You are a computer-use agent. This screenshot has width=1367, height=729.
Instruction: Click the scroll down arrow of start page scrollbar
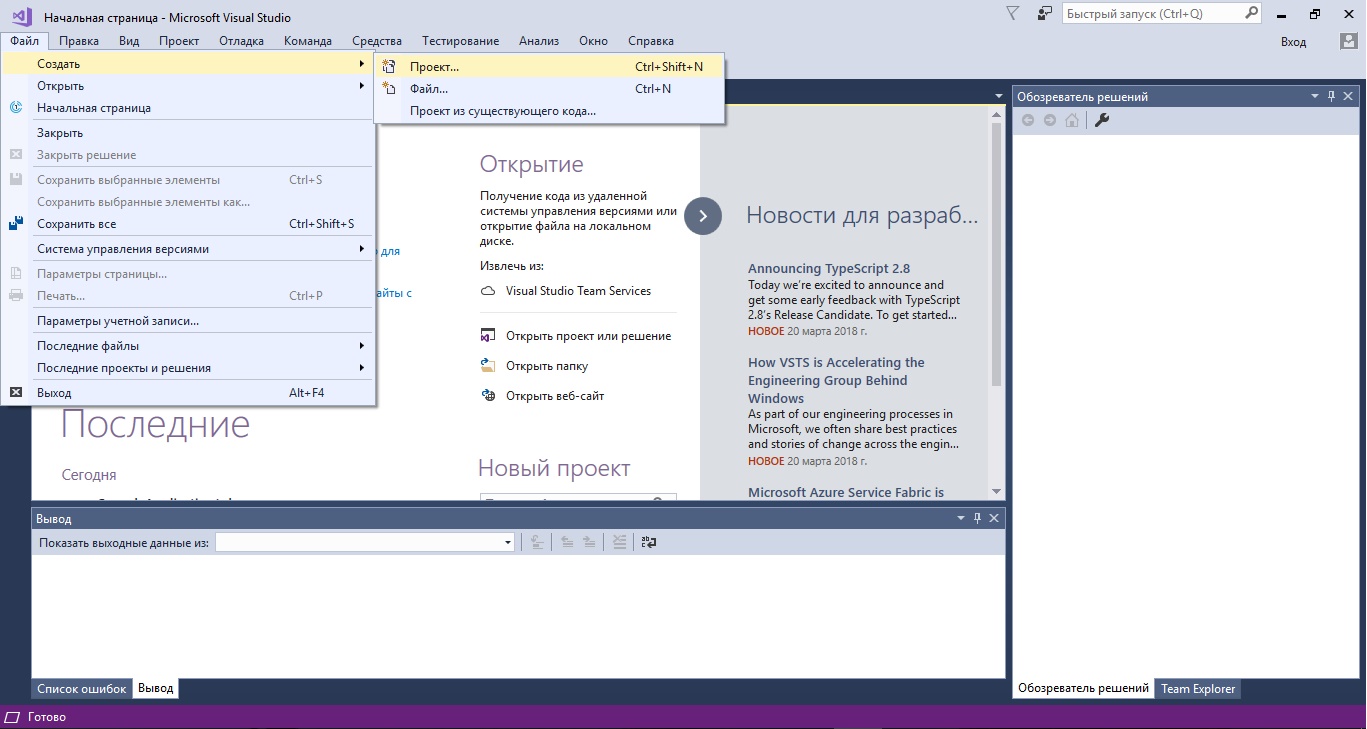(x=996, y=491)
